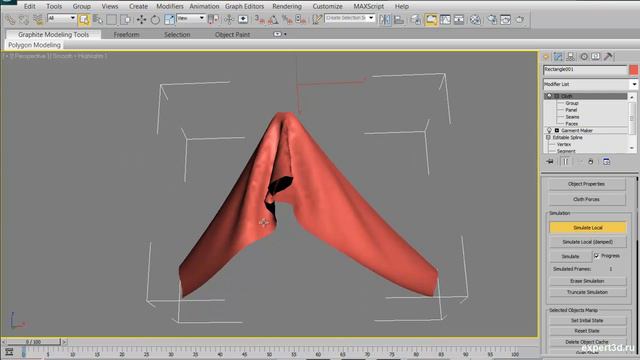The height and width of the screenshot is (360, 640).
Task: Click the Erase Simulation button
Action: 588,281
